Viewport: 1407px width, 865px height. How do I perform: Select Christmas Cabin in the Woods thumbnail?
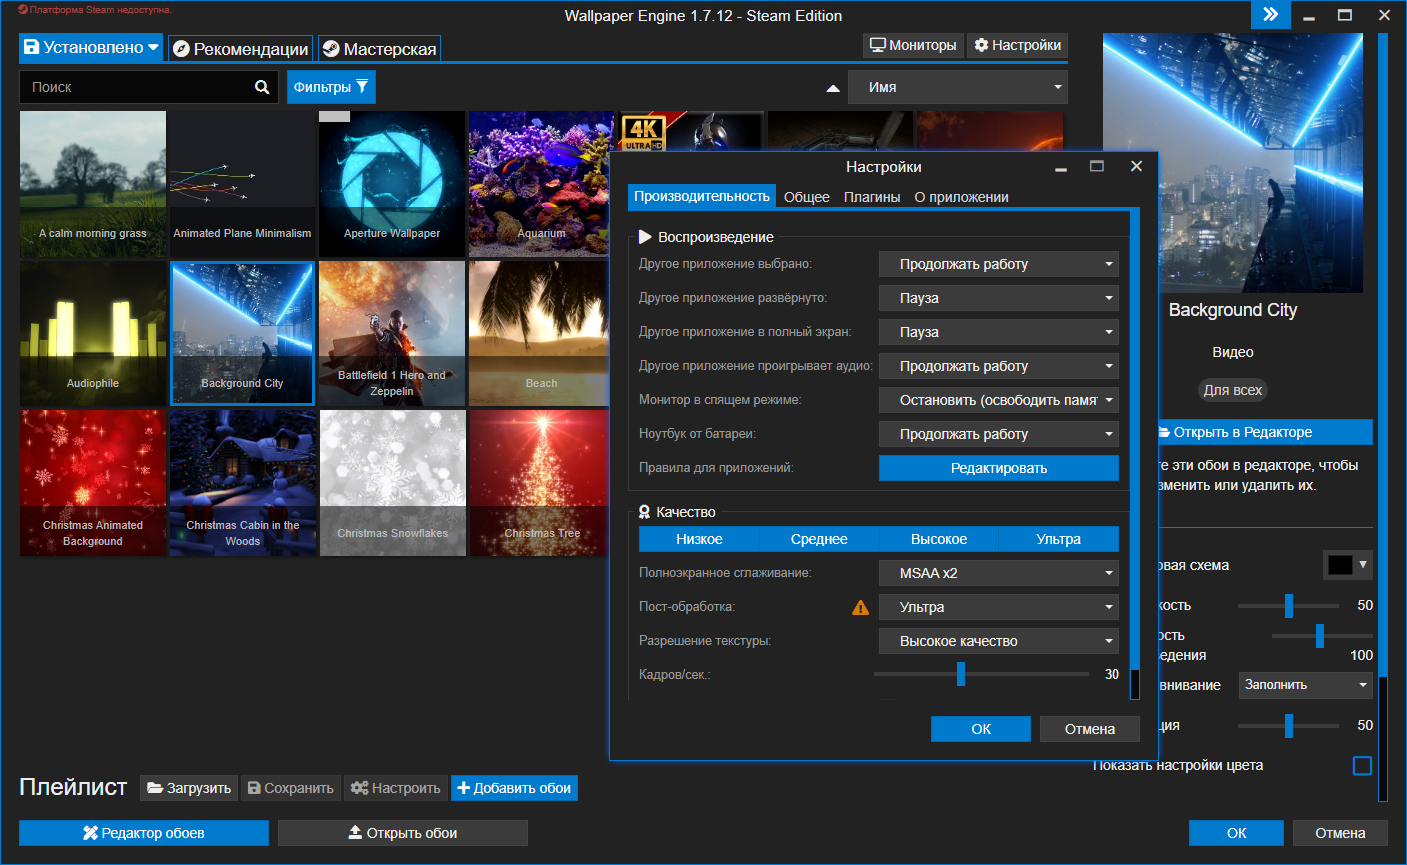coord(243,483)
